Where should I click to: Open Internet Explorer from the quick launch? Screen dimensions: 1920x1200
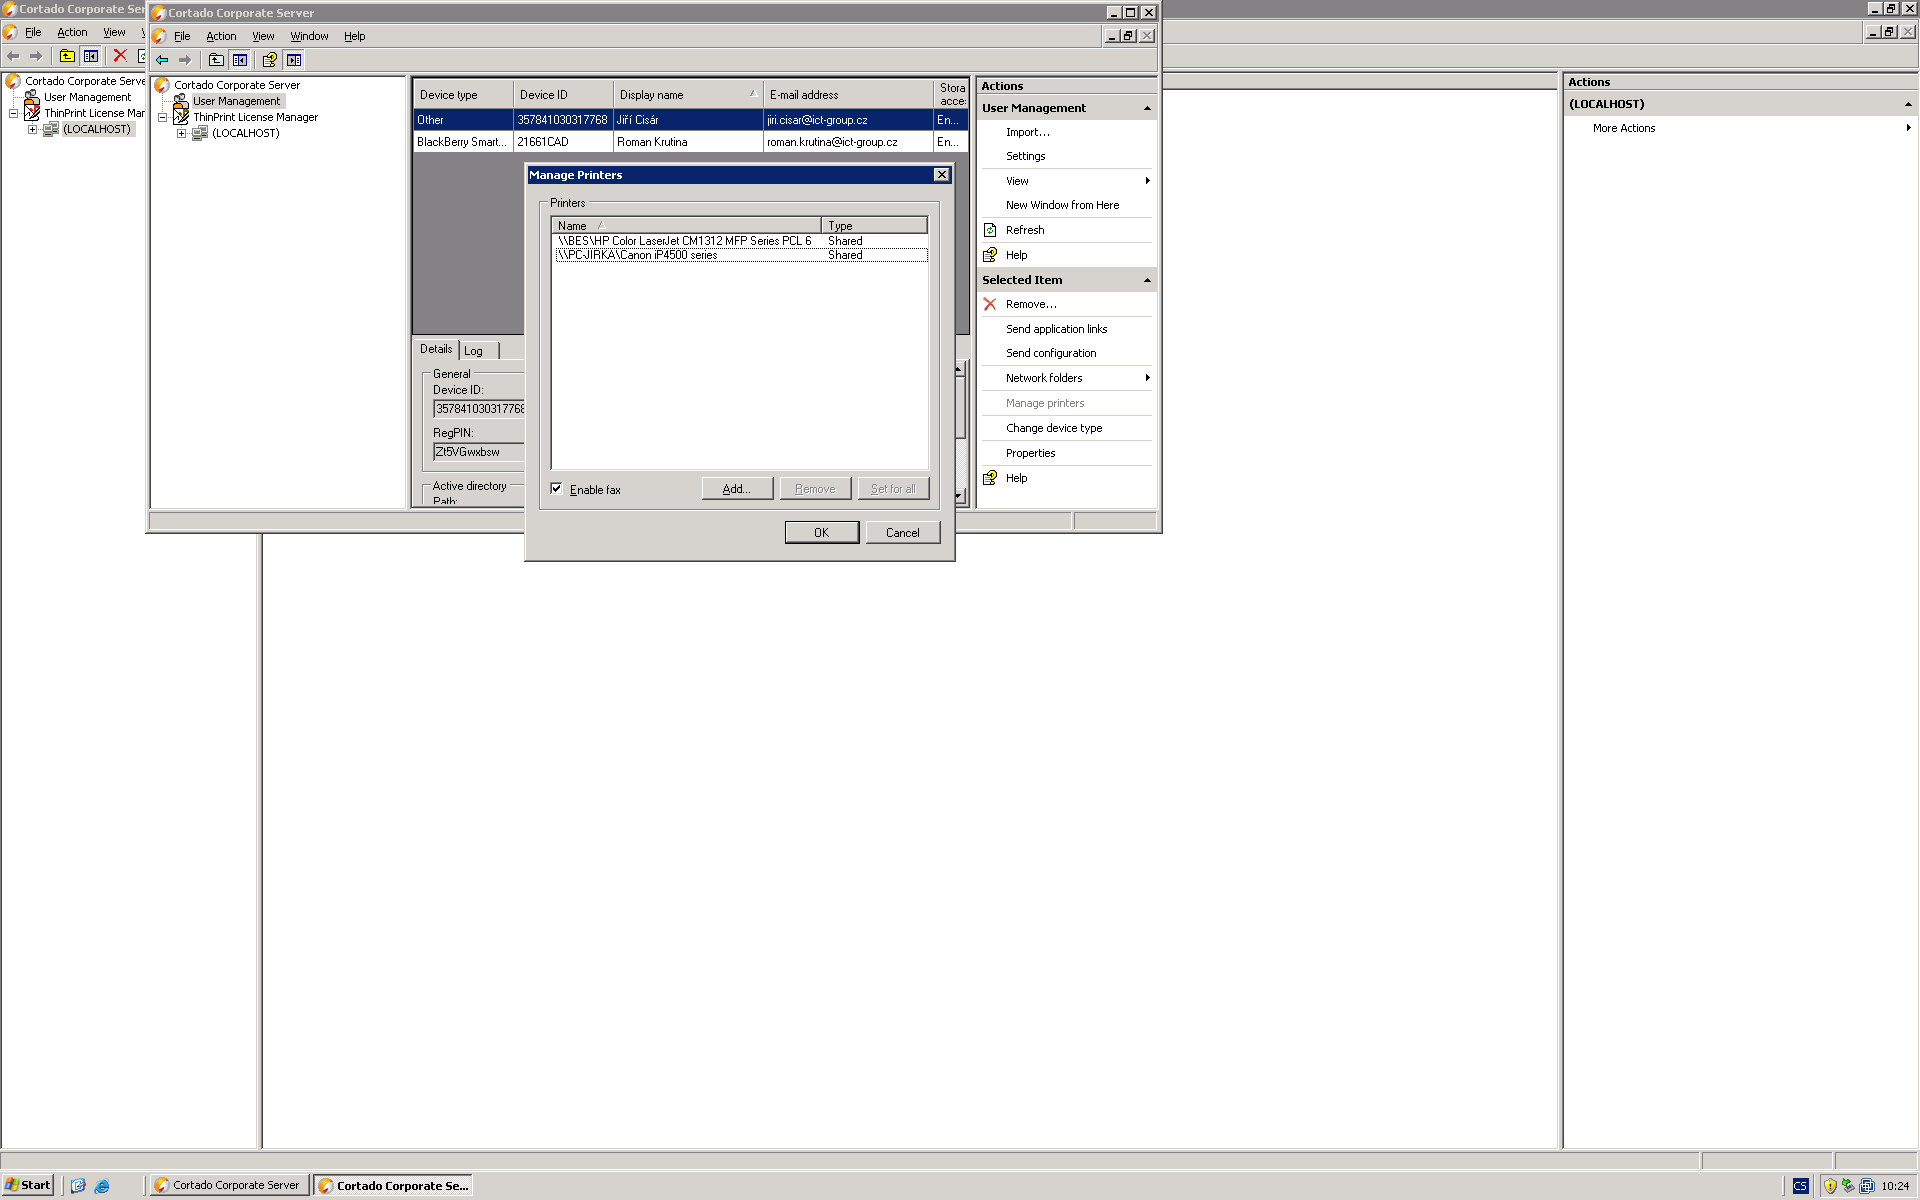click(x=102, y=1186)
